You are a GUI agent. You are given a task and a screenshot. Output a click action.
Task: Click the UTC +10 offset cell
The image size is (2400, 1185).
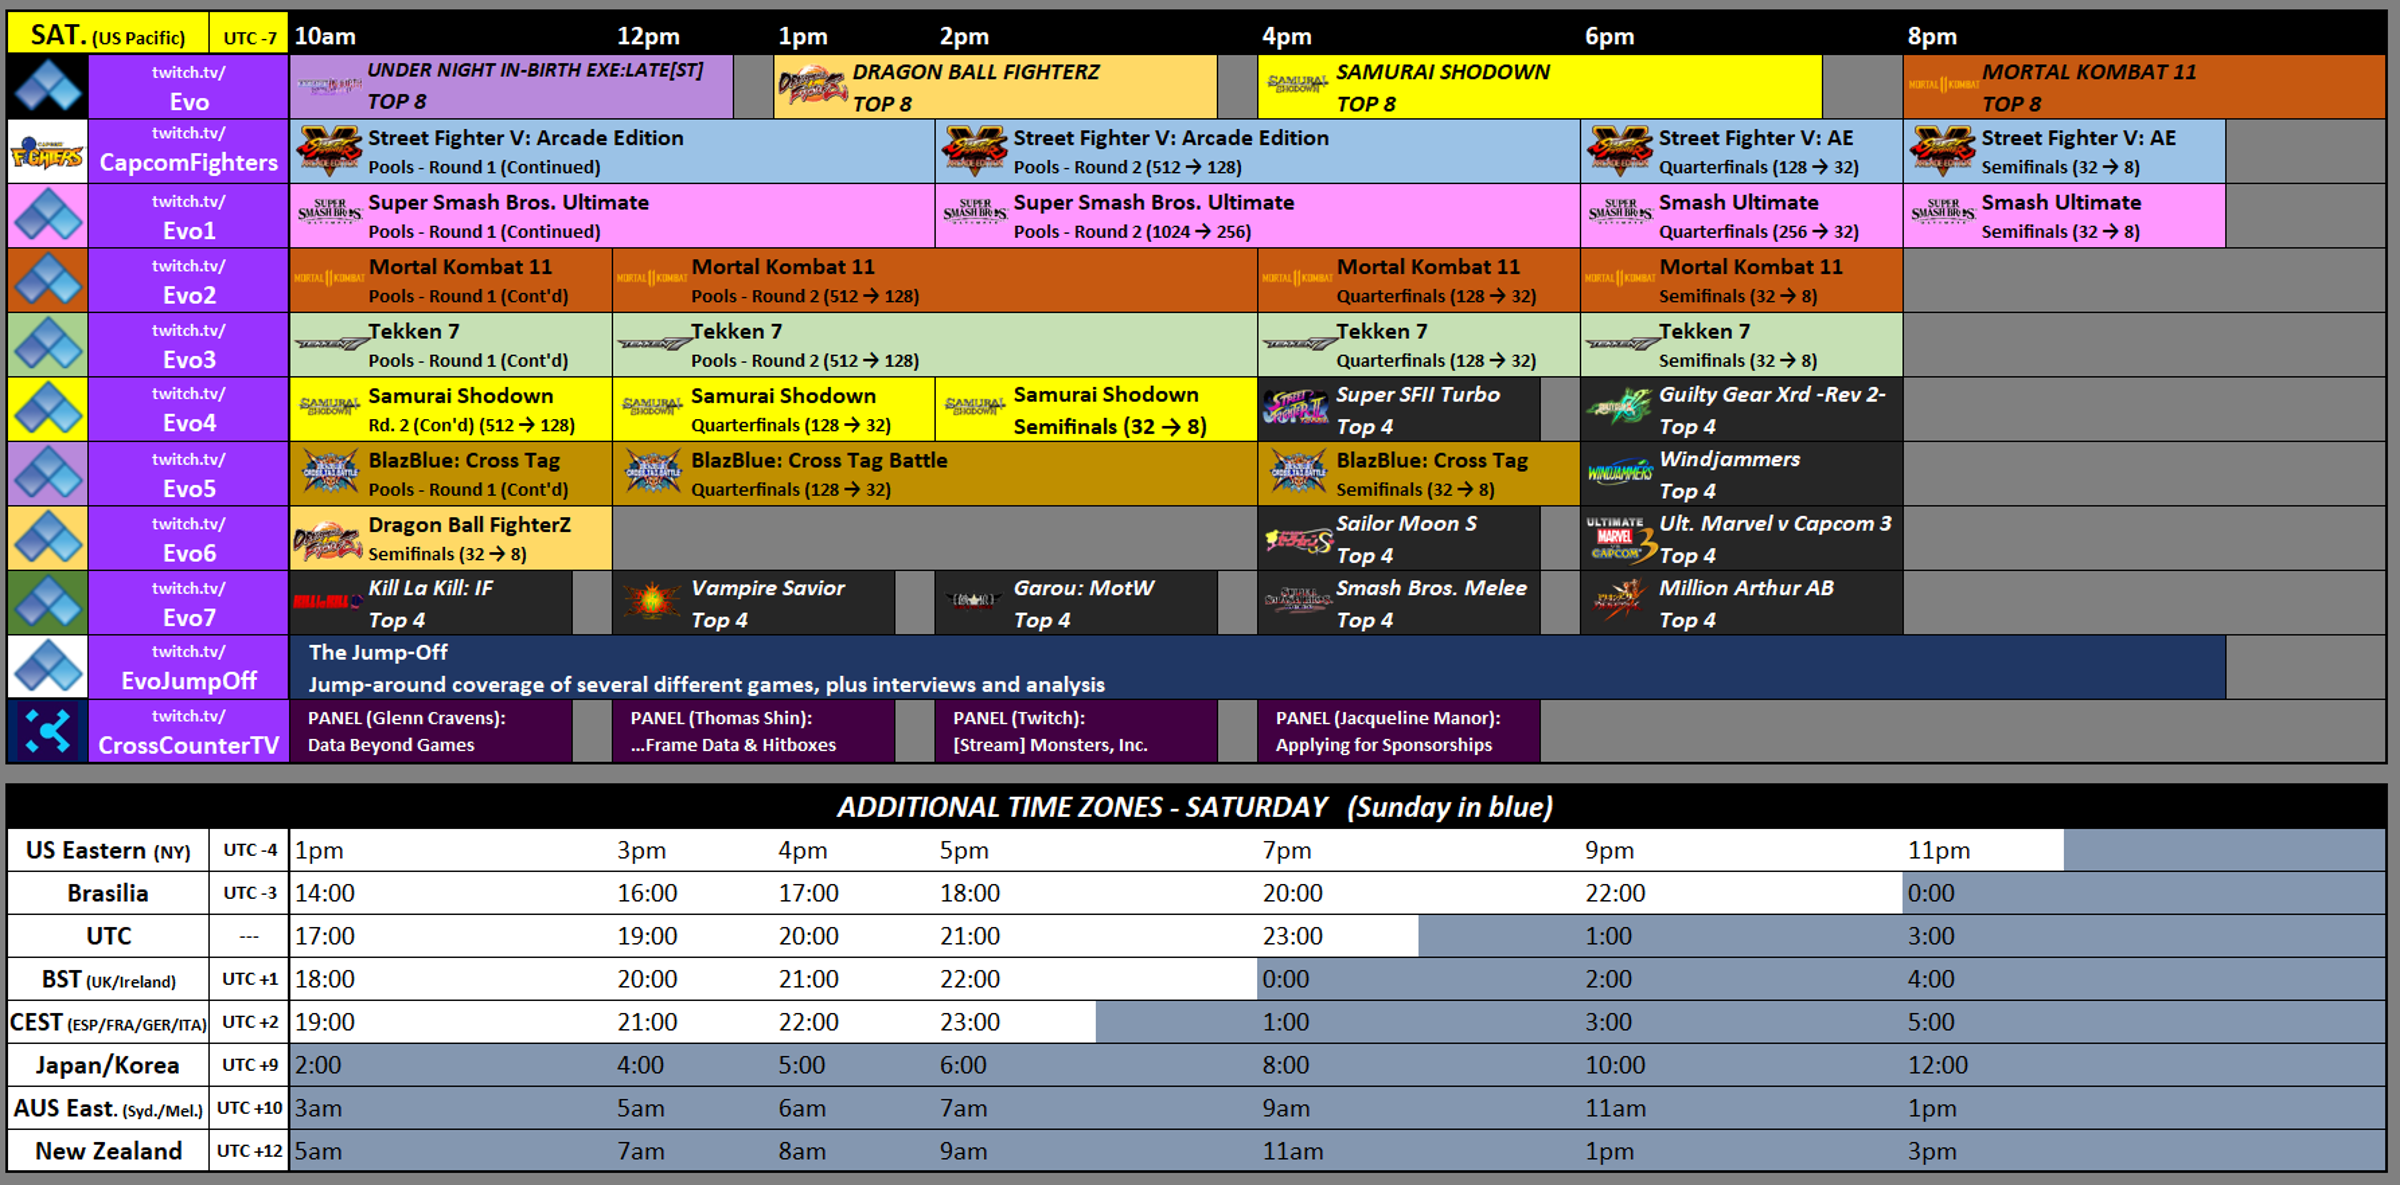pyautogui.click(x=249, y=1108)
